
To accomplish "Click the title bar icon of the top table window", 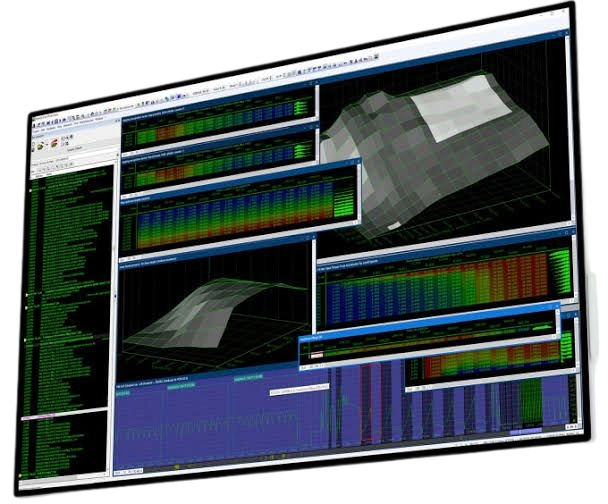I will coord(125,115).
